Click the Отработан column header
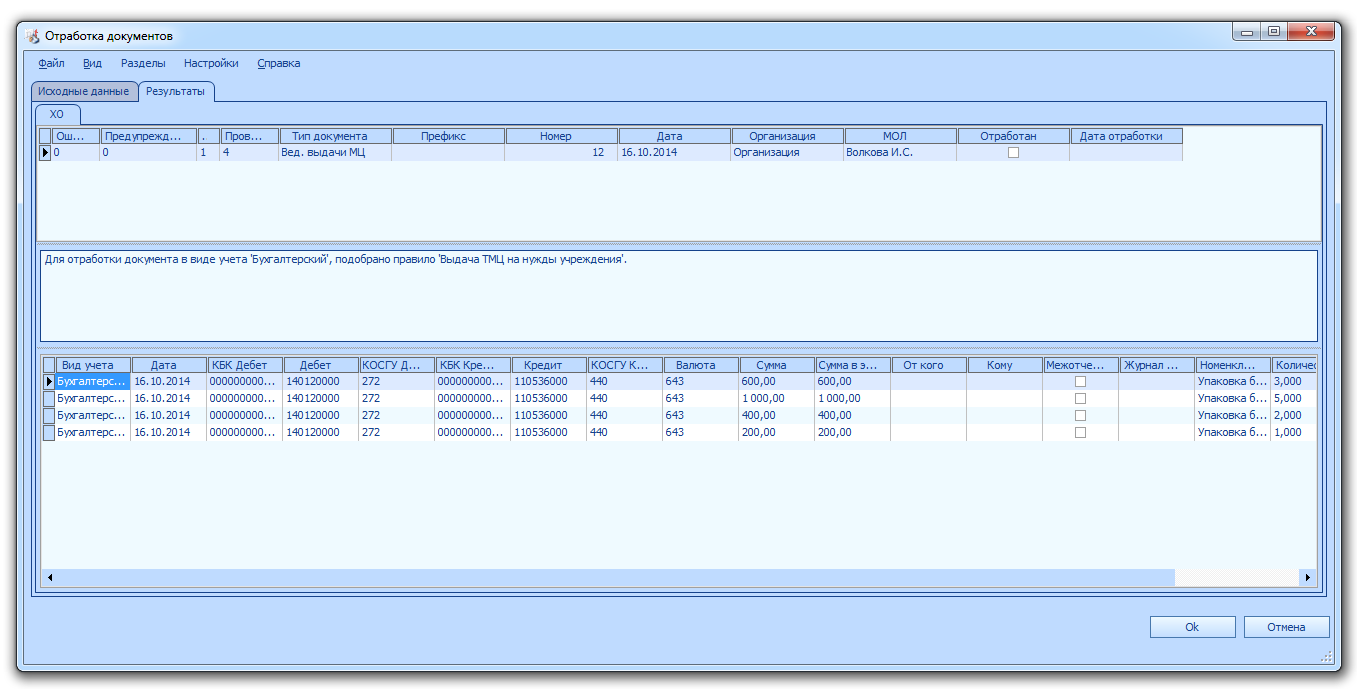 point(1013,136)
